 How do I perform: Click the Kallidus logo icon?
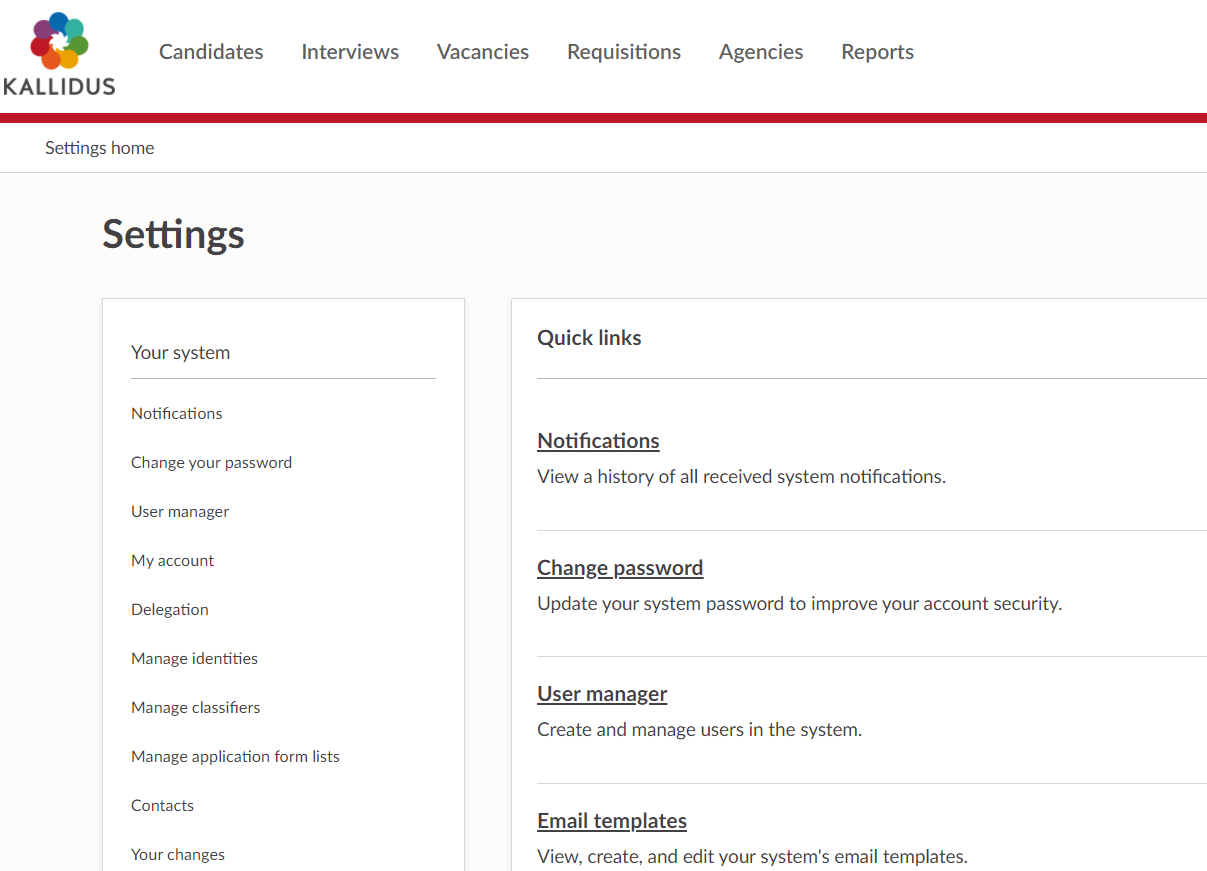[x=59, y=41]
